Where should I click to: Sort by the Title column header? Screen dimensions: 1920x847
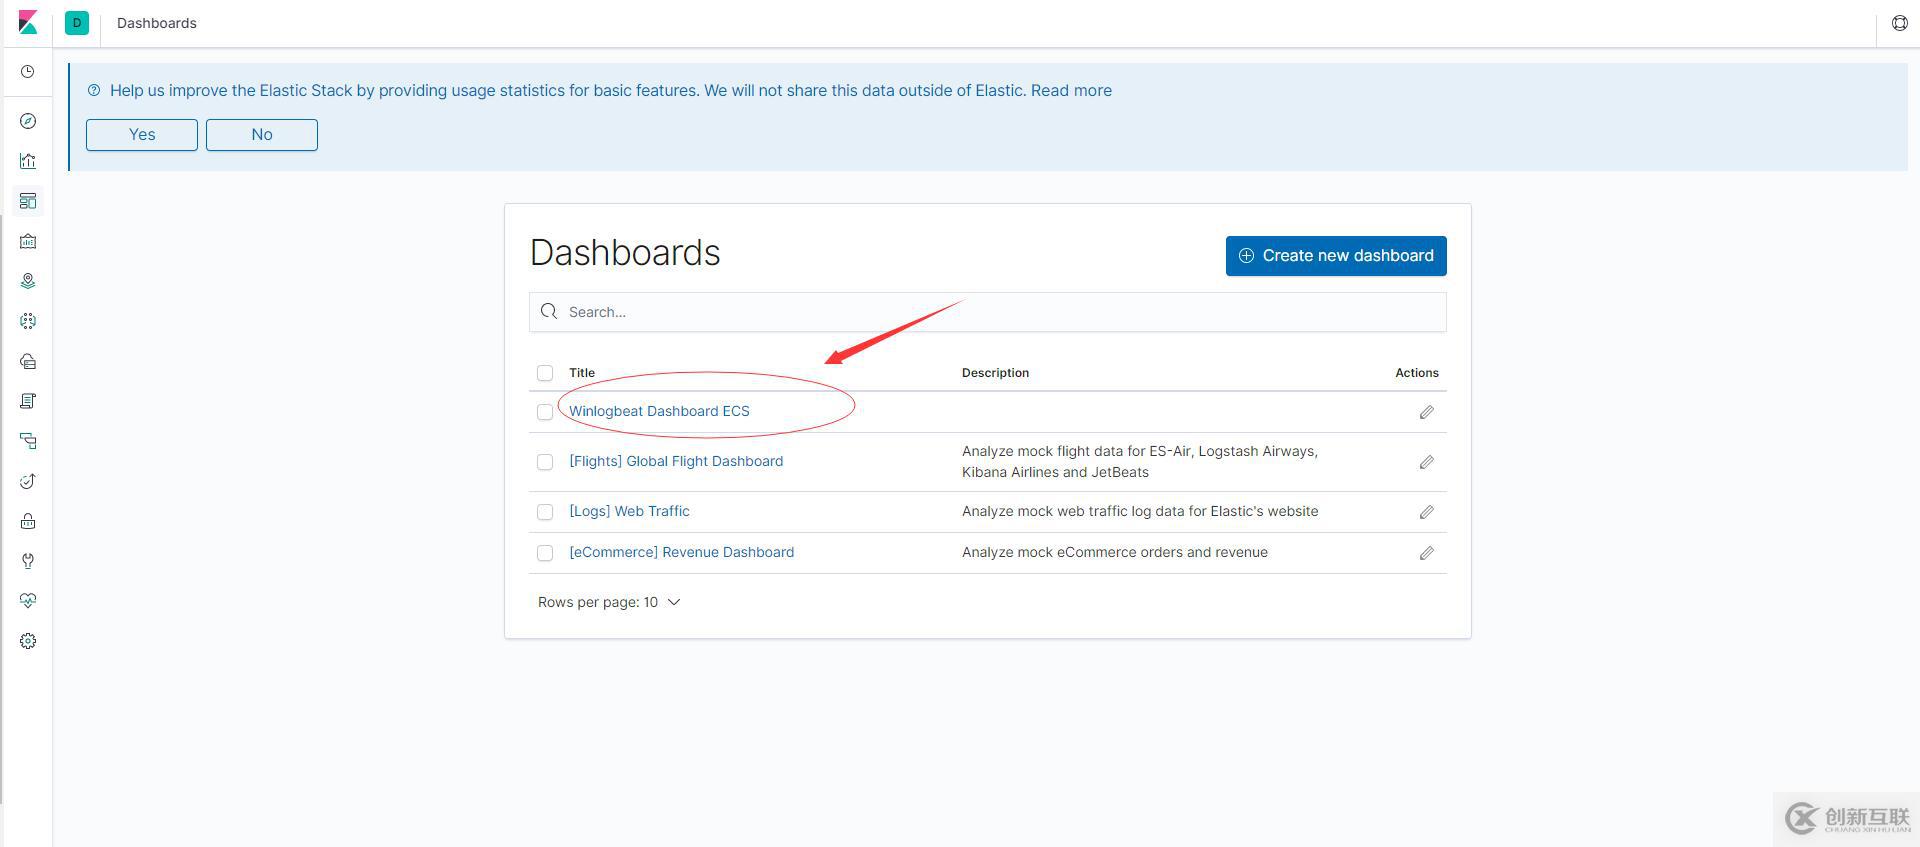click(x=582, y=373)
